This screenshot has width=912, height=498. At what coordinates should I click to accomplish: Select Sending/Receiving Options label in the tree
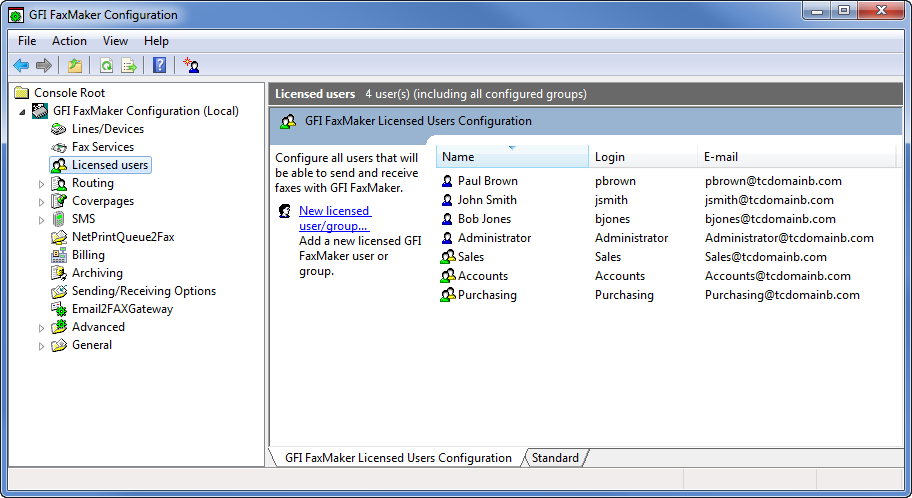pyautogui.click(x=144, y=291)
